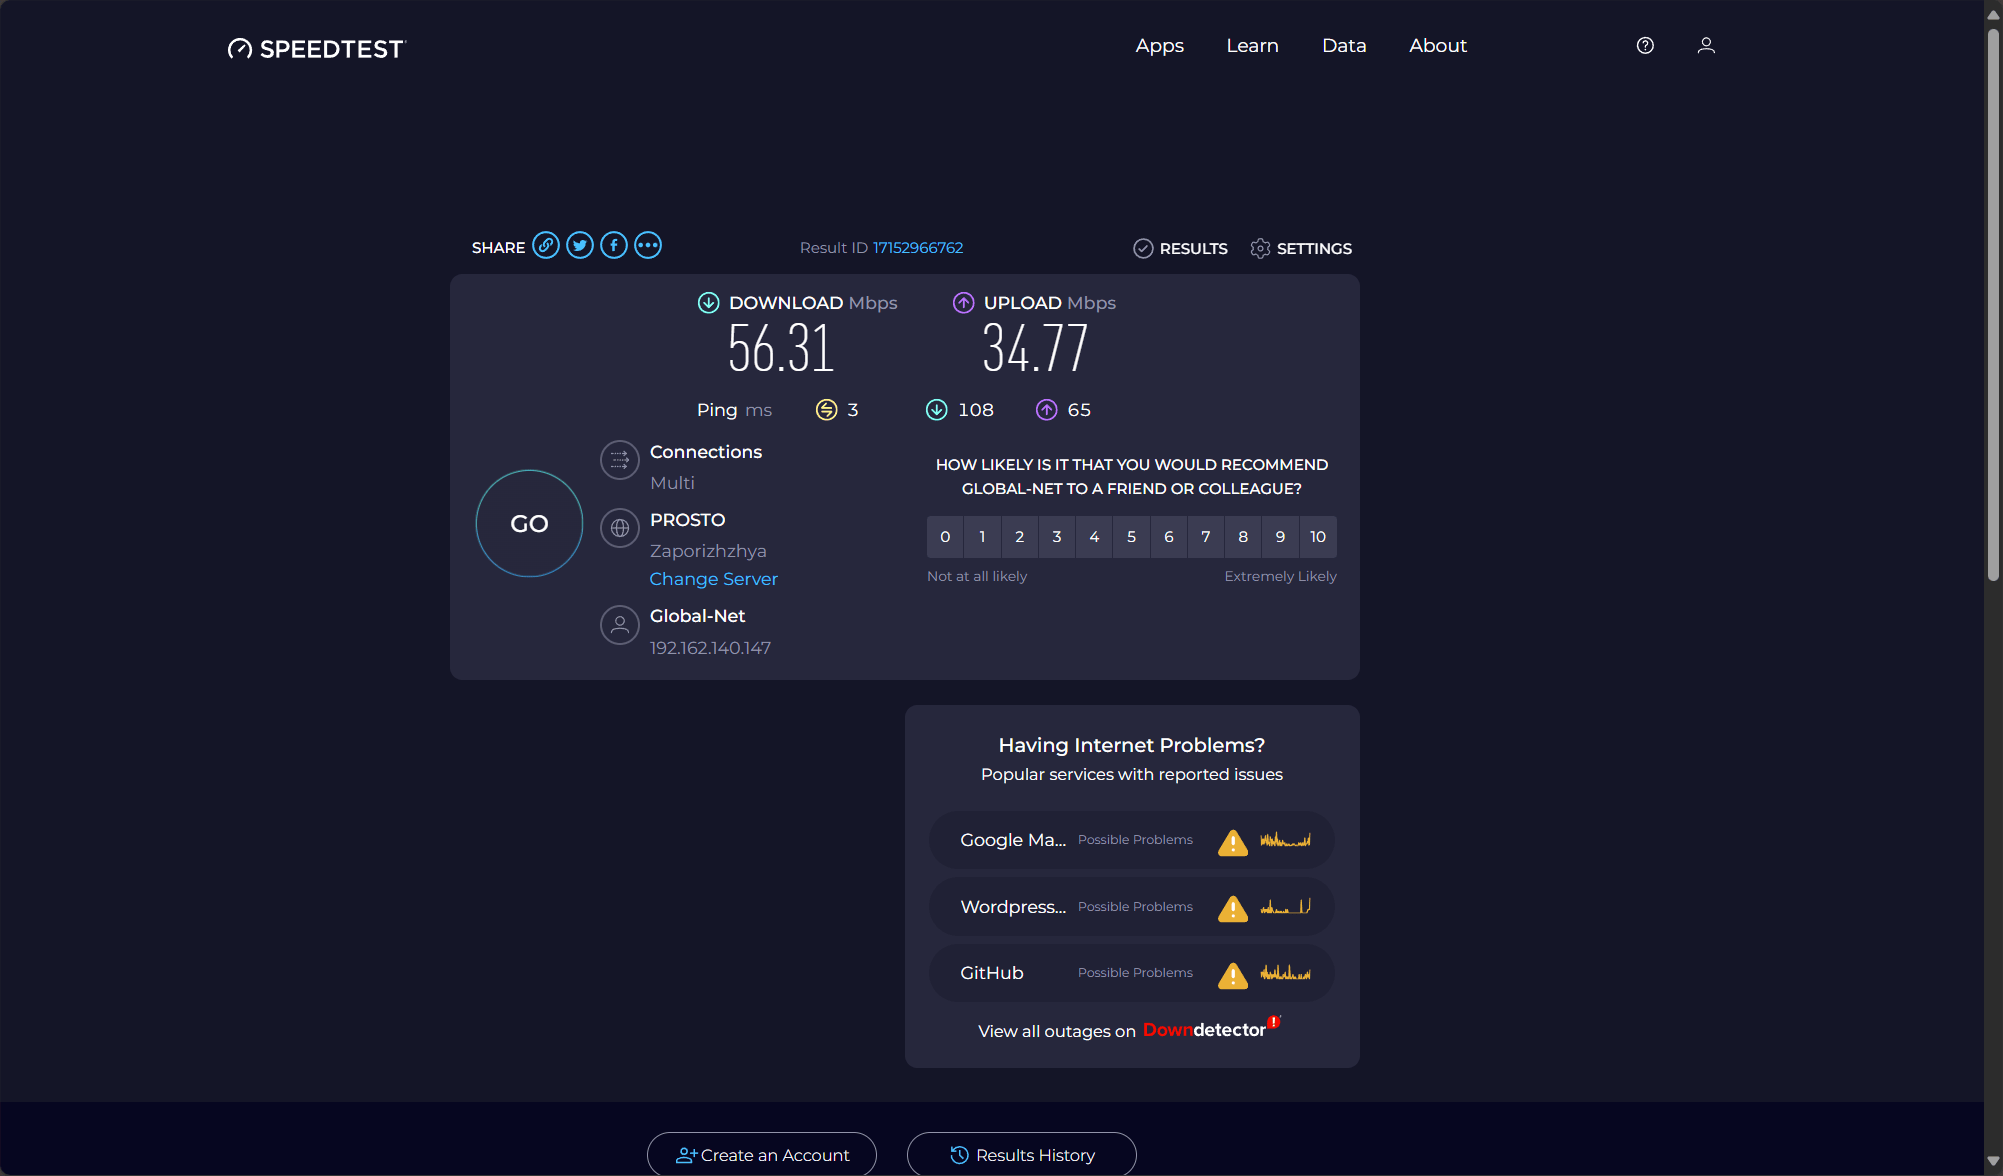The image size is (2003, 1176).
Task: Click the upload arrow icon
Action: [x=963, y=302]
